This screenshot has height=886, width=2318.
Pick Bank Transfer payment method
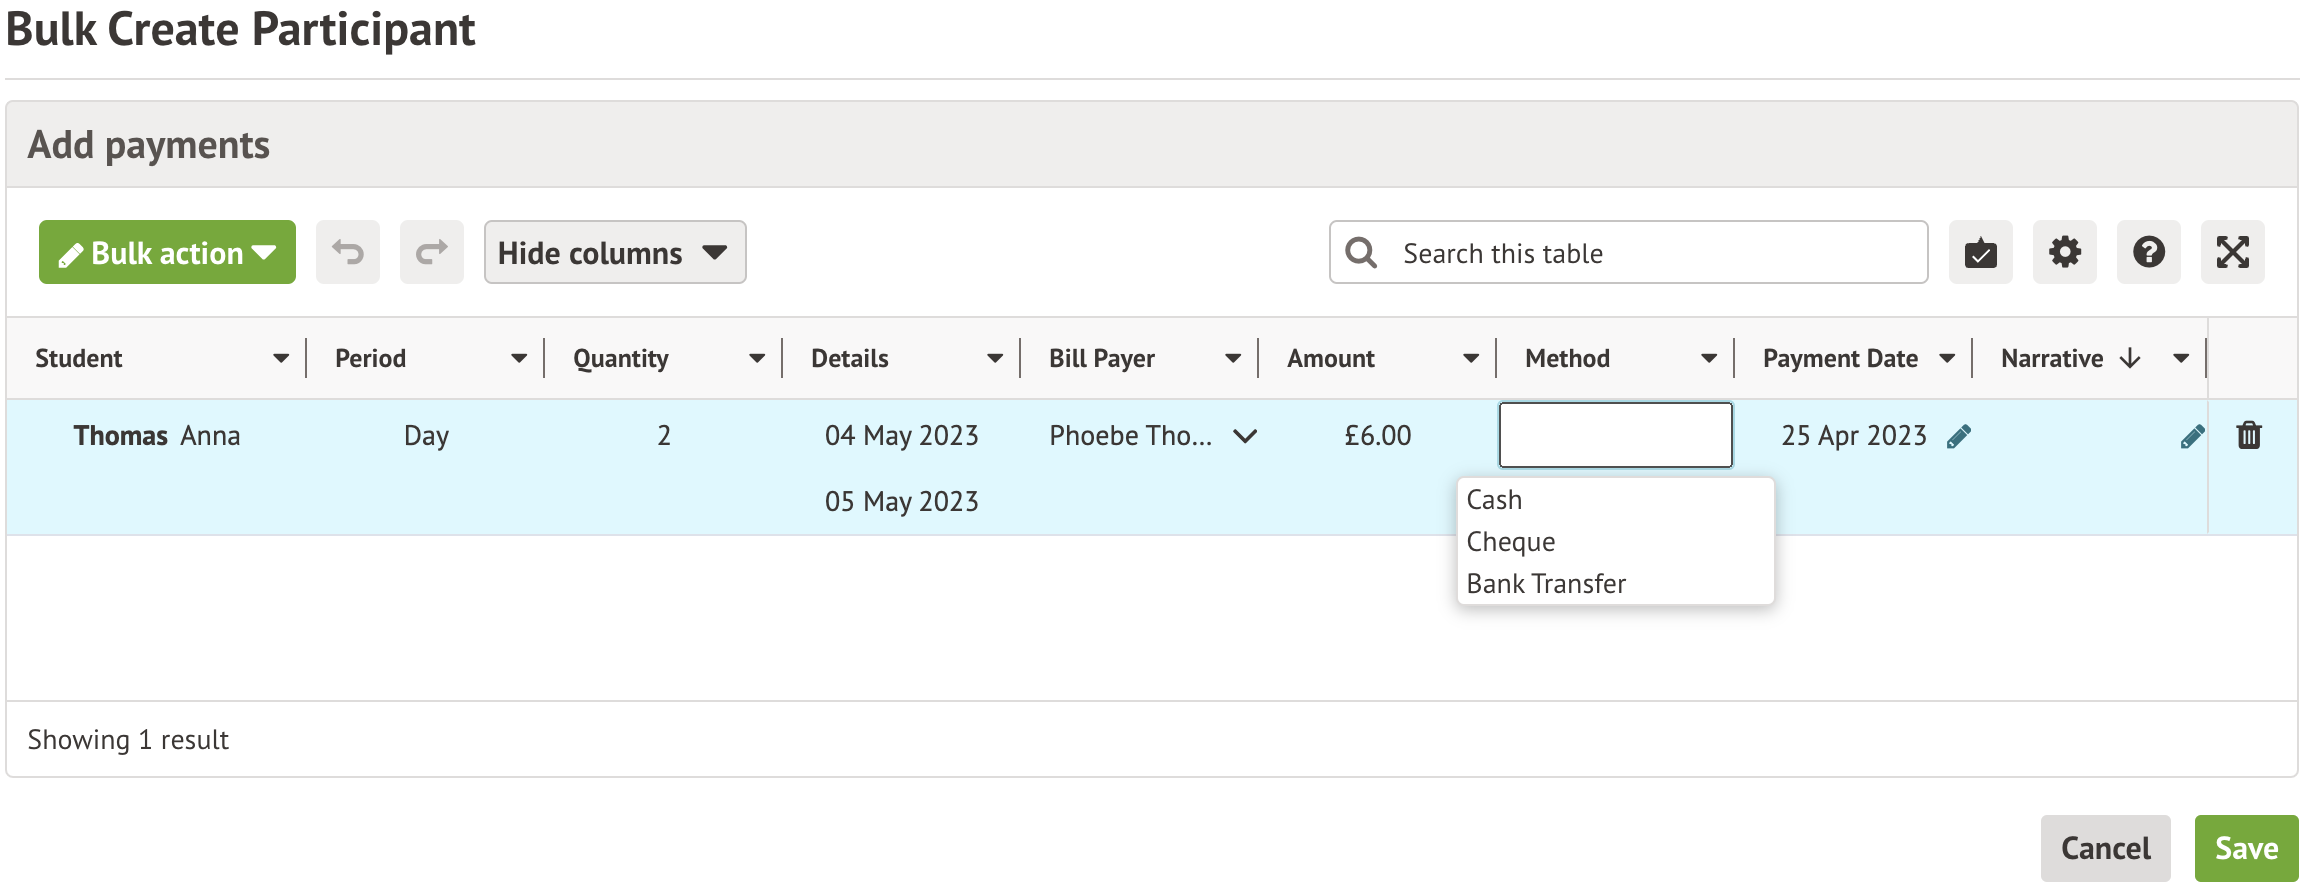click(x=1546, y=583)
